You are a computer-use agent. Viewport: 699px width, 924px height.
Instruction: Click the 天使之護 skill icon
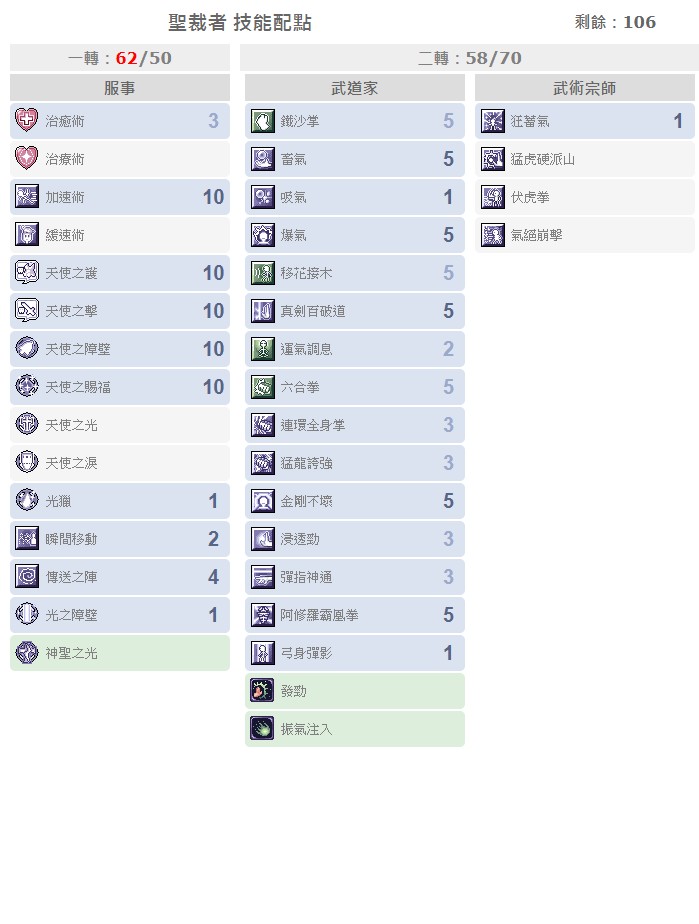click(x=27, y=273)
